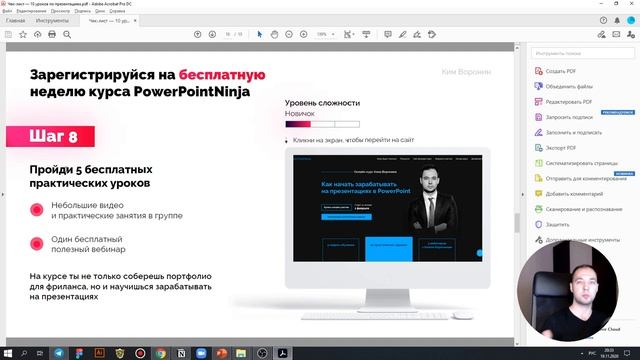Collapse the right tools pane arrow
This screenshot has width=640, height=360.
523,195
